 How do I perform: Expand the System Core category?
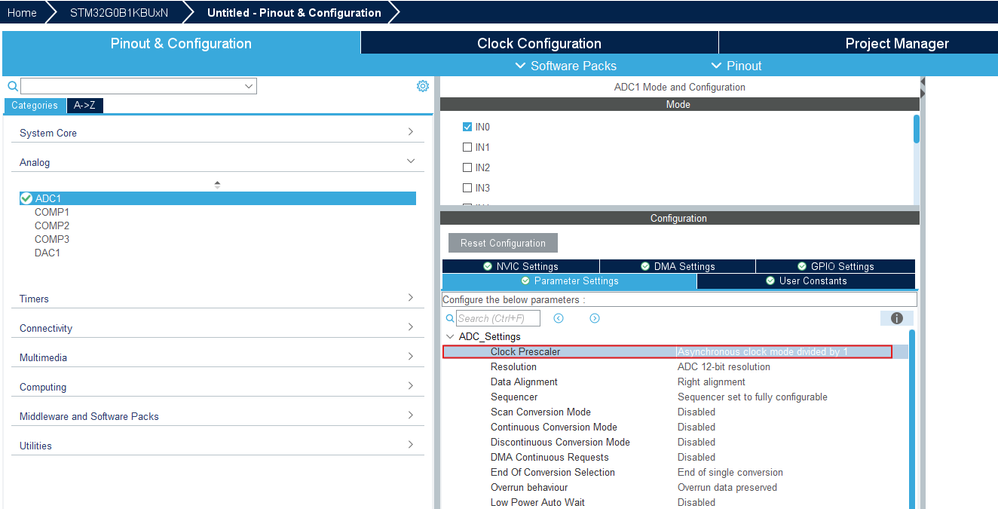pos(411,132)
